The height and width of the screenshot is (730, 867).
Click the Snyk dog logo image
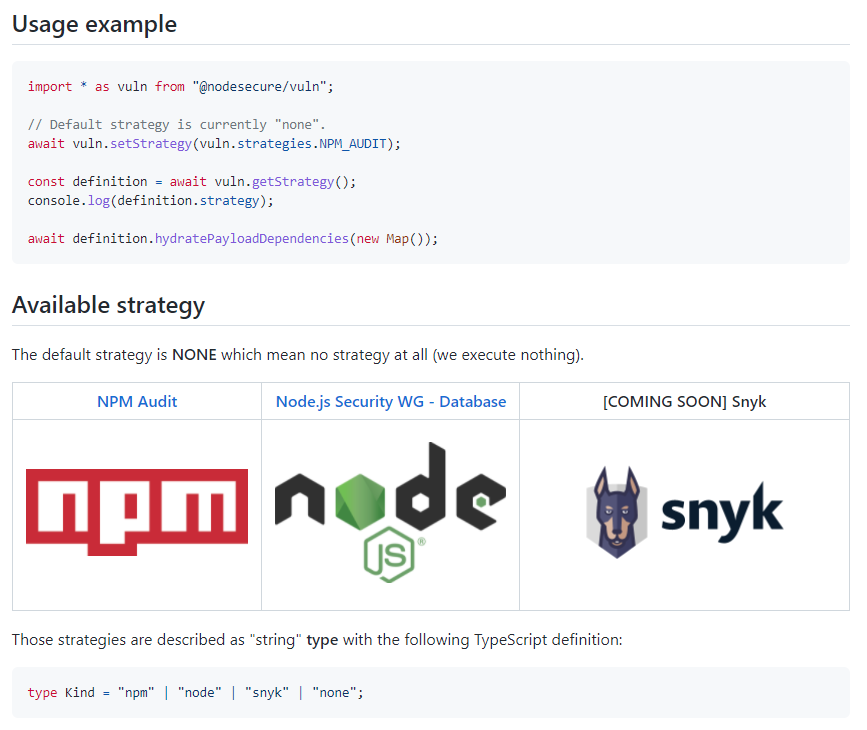685,512
